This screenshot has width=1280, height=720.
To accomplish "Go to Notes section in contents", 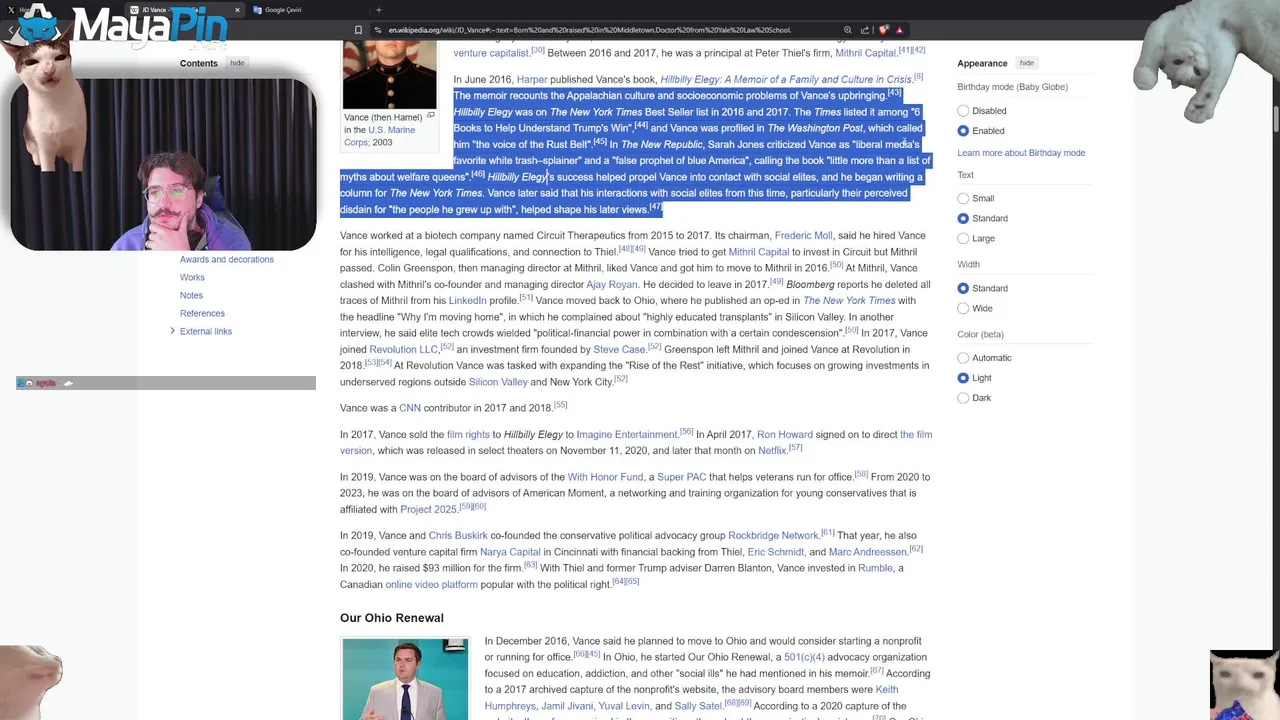I will pyautogui.click(x=191, y=295).
